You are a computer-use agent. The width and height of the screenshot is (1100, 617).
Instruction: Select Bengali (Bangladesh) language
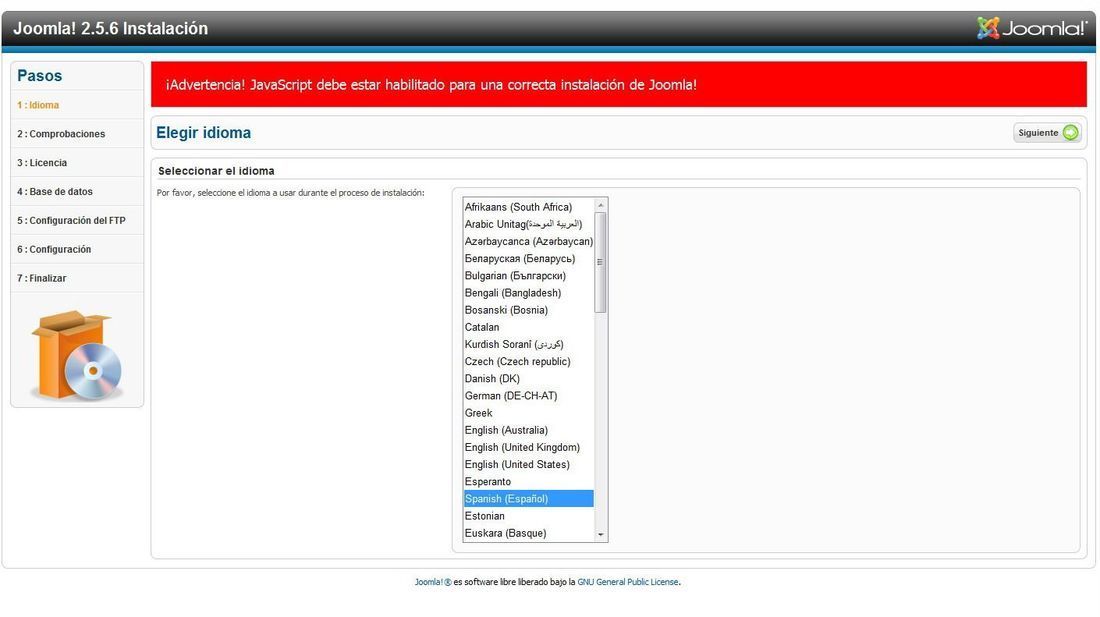pos(529,293)
